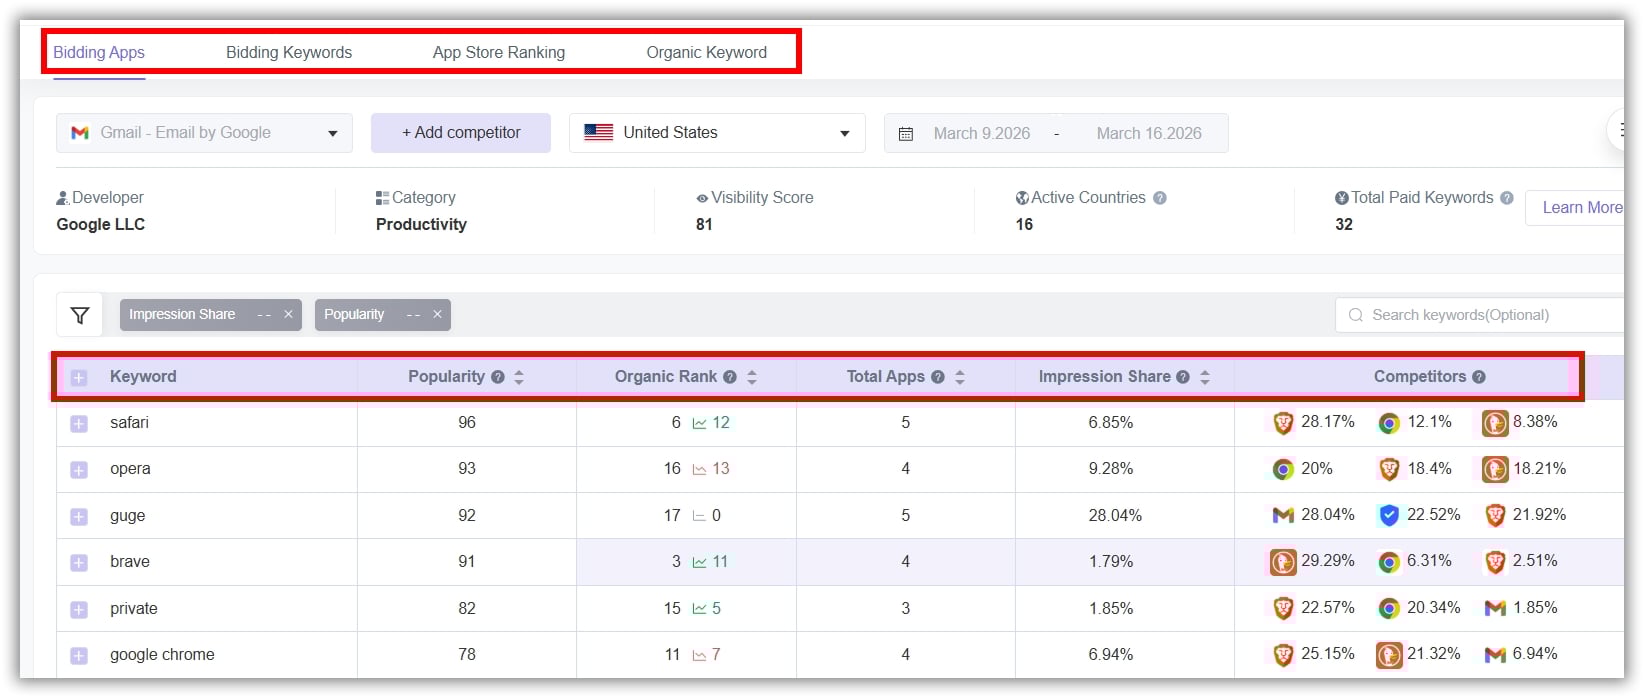Expand the private keyword row
The height and width of the screenshot is (698, 1644).
coord(79,610)
